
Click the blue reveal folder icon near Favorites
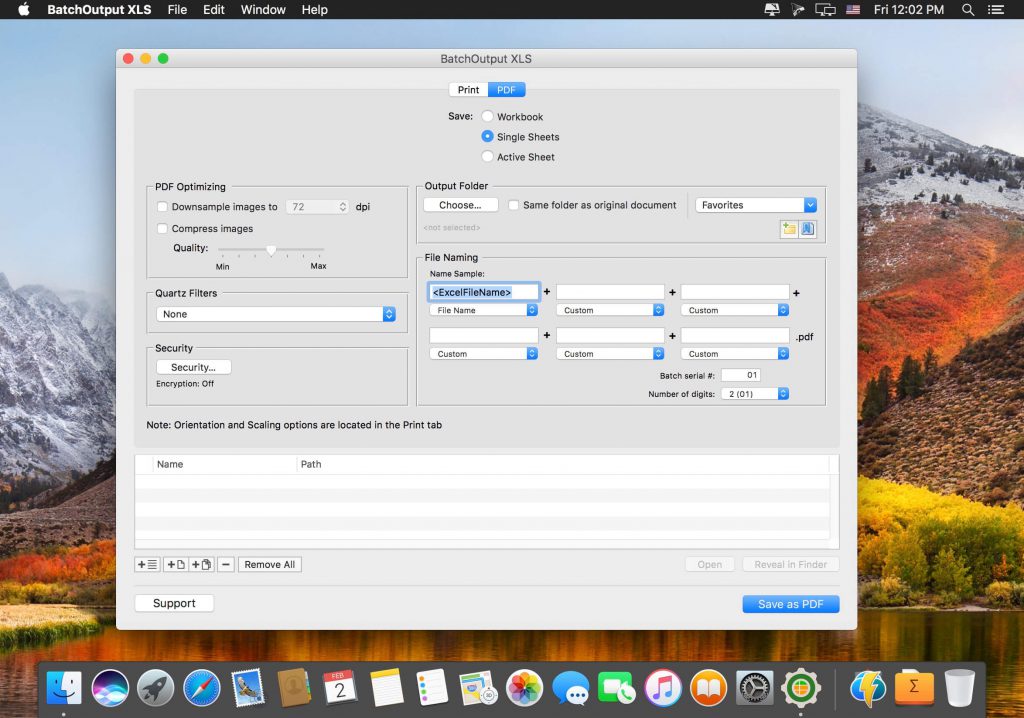coord(807,229)
